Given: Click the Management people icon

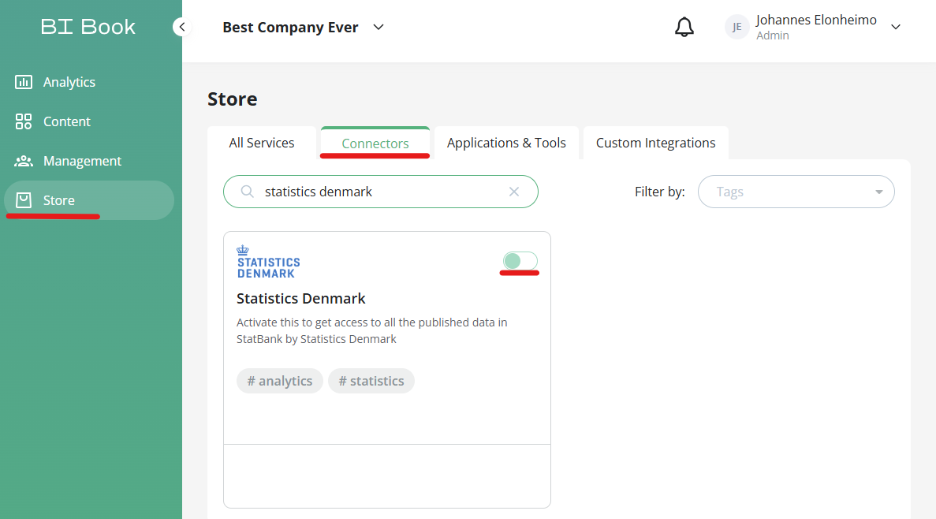Looking at the screenshot, I should pyautogui.click(x=23, y=161).
